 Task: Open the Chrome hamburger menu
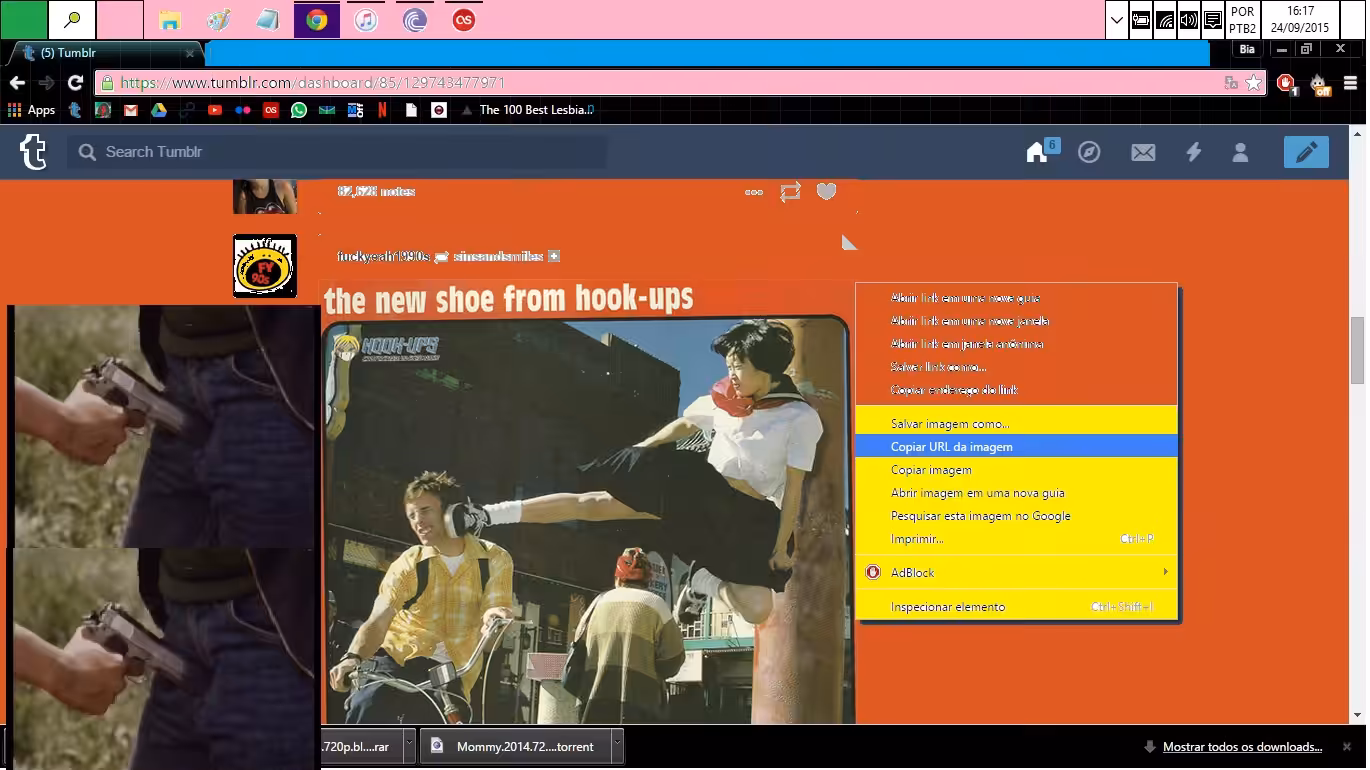[1350, 83]
